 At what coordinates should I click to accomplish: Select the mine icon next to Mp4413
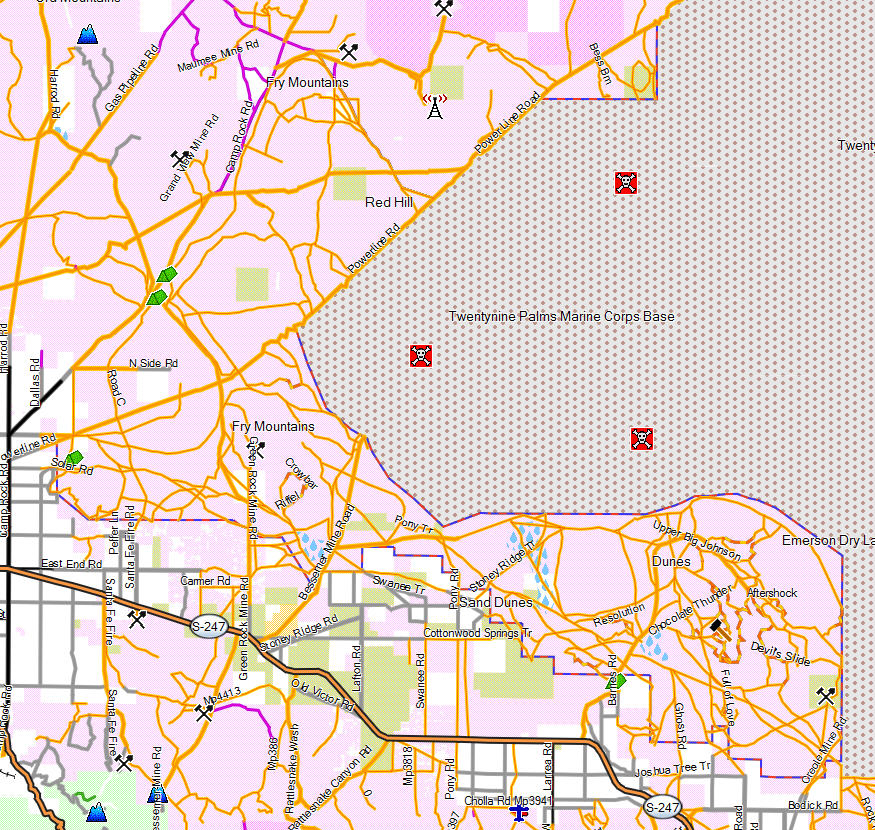pos(204,712)
